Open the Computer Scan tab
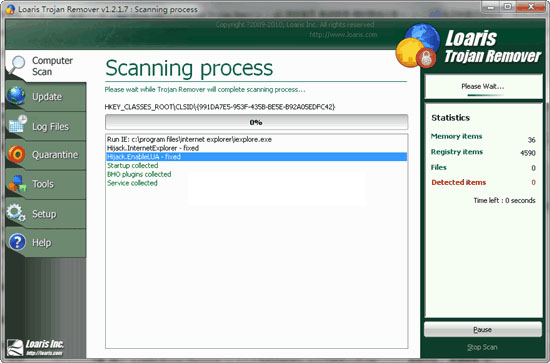 click(46, 66)
